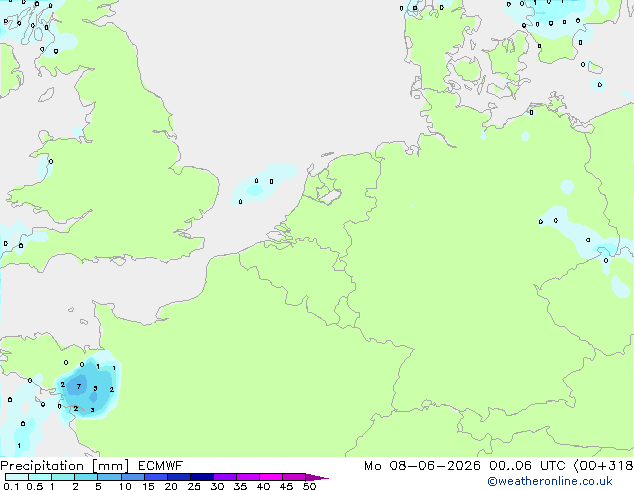Click the '7' precipitation value over Brittany
This screenshot has height=490, width=634.
point(79,387)
